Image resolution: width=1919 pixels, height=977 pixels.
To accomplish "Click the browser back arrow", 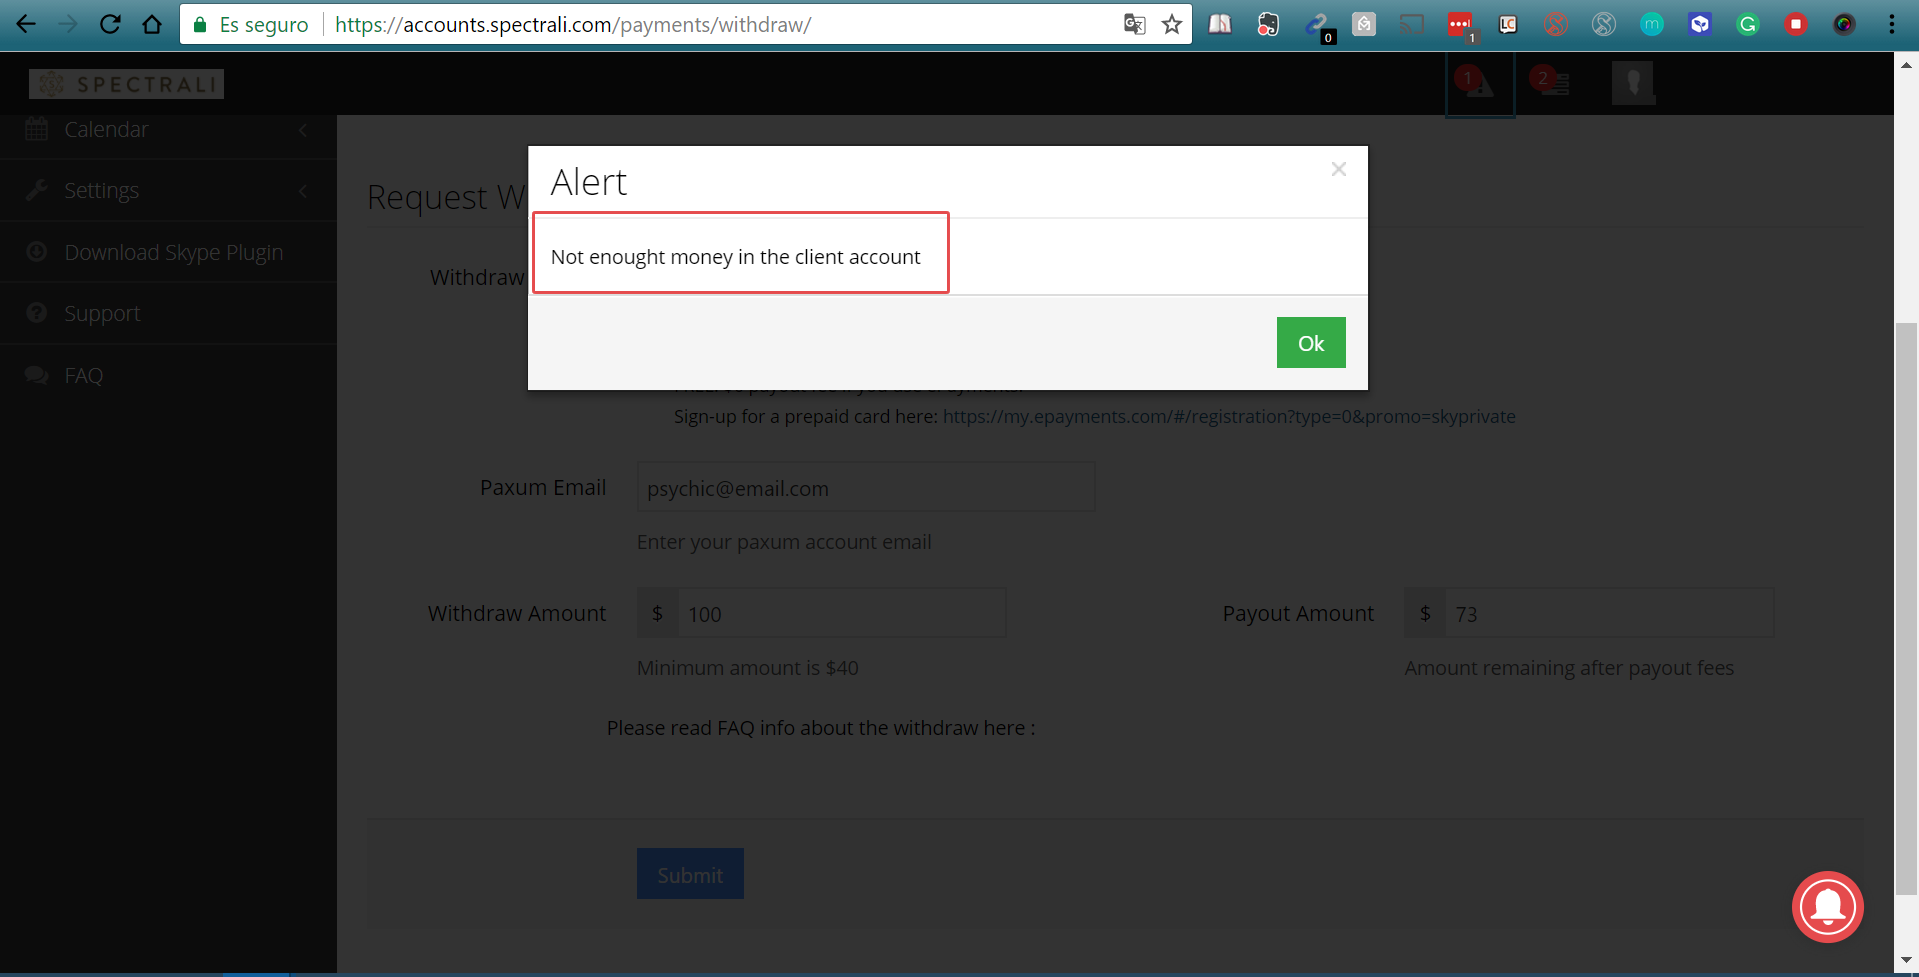I will point(26,25).
